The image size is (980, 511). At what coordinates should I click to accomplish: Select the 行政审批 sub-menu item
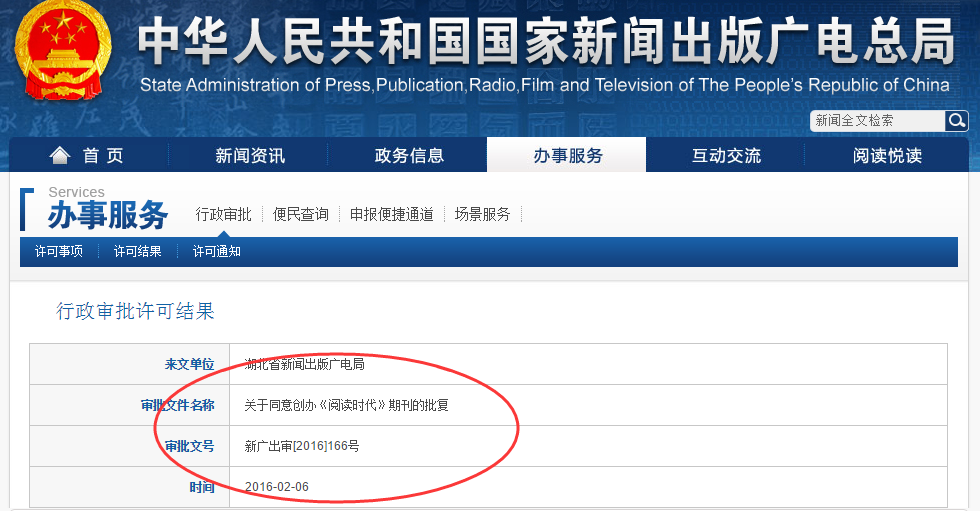click(223, 214)
